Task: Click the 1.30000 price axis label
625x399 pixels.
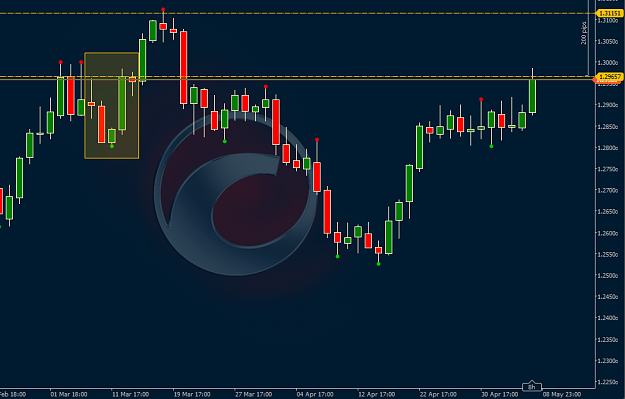Action: click(x=608, y=63)
